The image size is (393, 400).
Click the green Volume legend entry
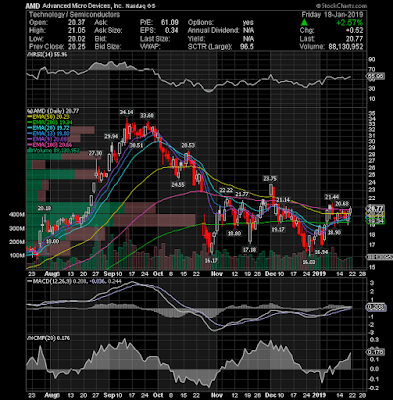53,150
